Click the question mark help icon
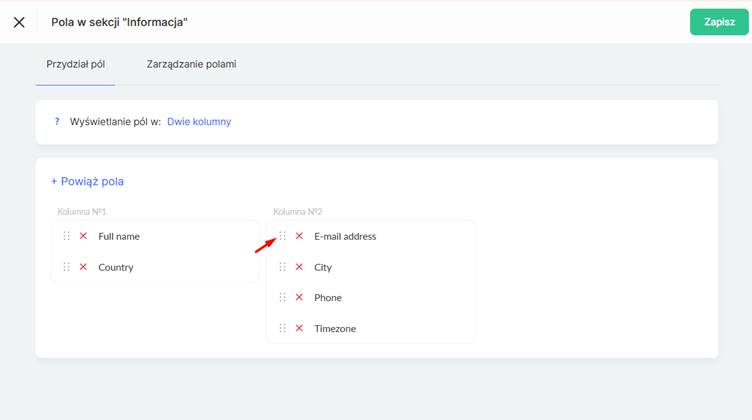 [57, 121]
